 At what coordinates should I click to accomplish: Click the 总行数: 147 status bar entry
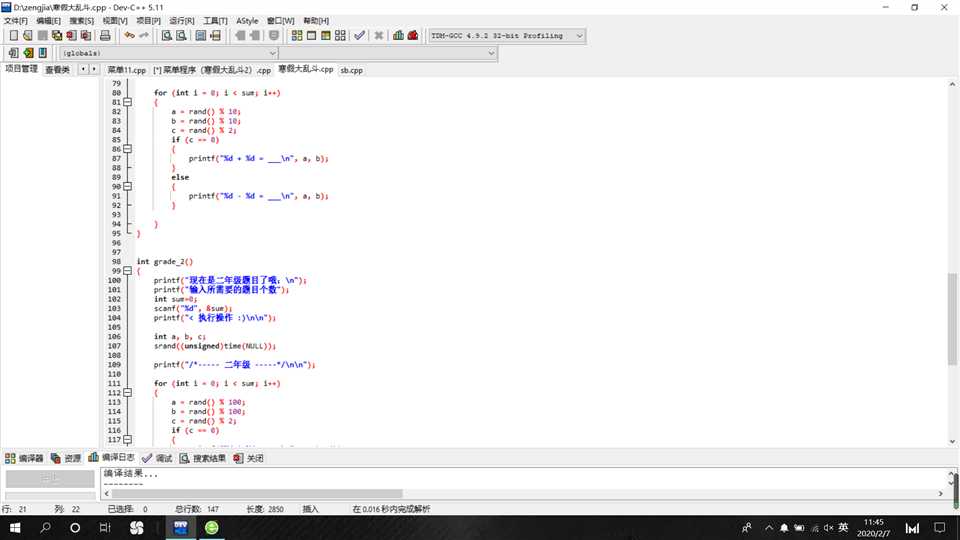[x=197, y=509]
